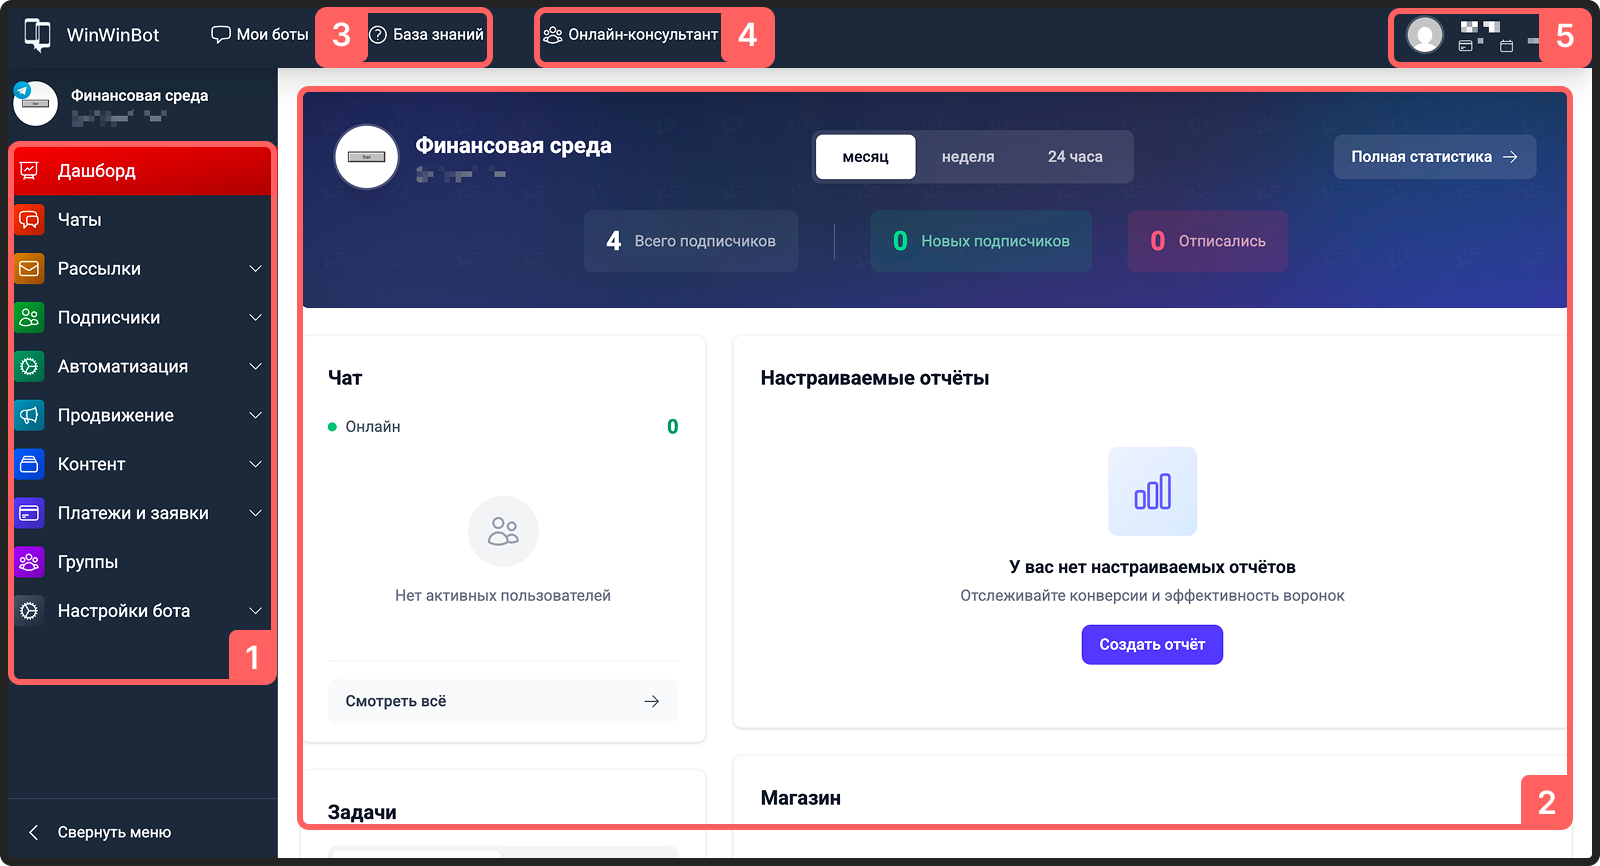
Task: Switch statistics period to "неделя"
Action: pos(967,157)
